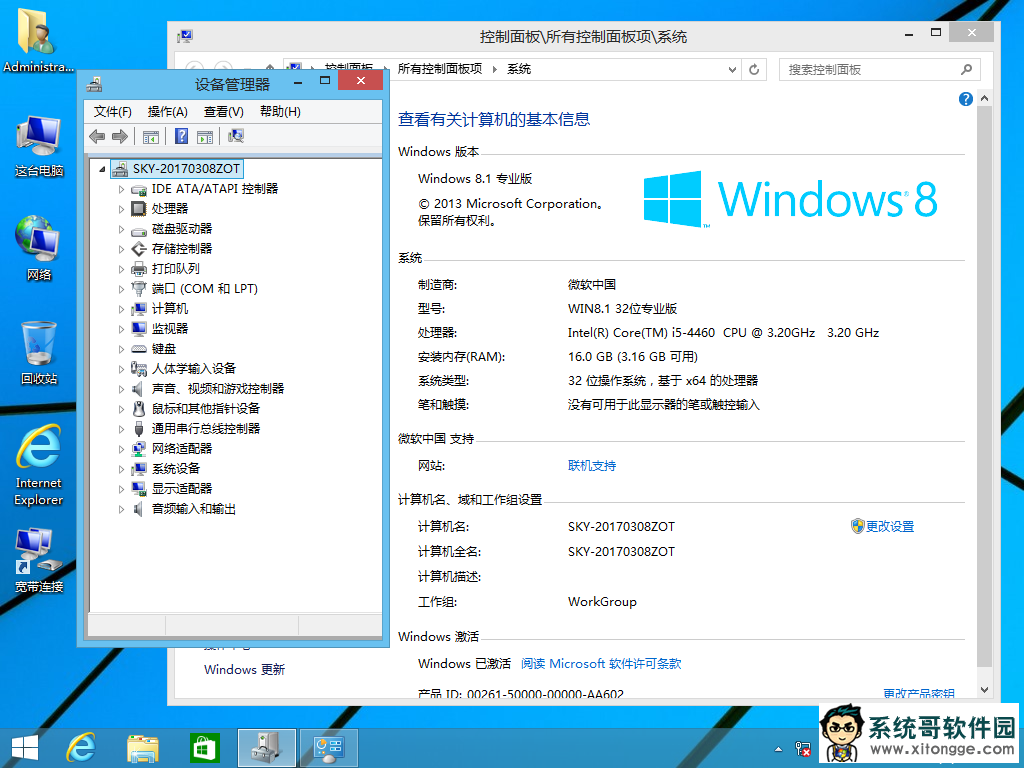Click the Windows Start button on taskbar
Screen dimensions: 1024x768
(25, 748)
